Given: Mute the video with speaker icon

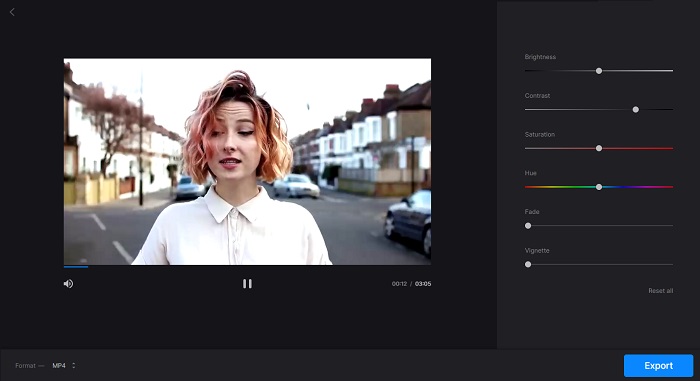Looking at the screenshot, I should (68, 284).
